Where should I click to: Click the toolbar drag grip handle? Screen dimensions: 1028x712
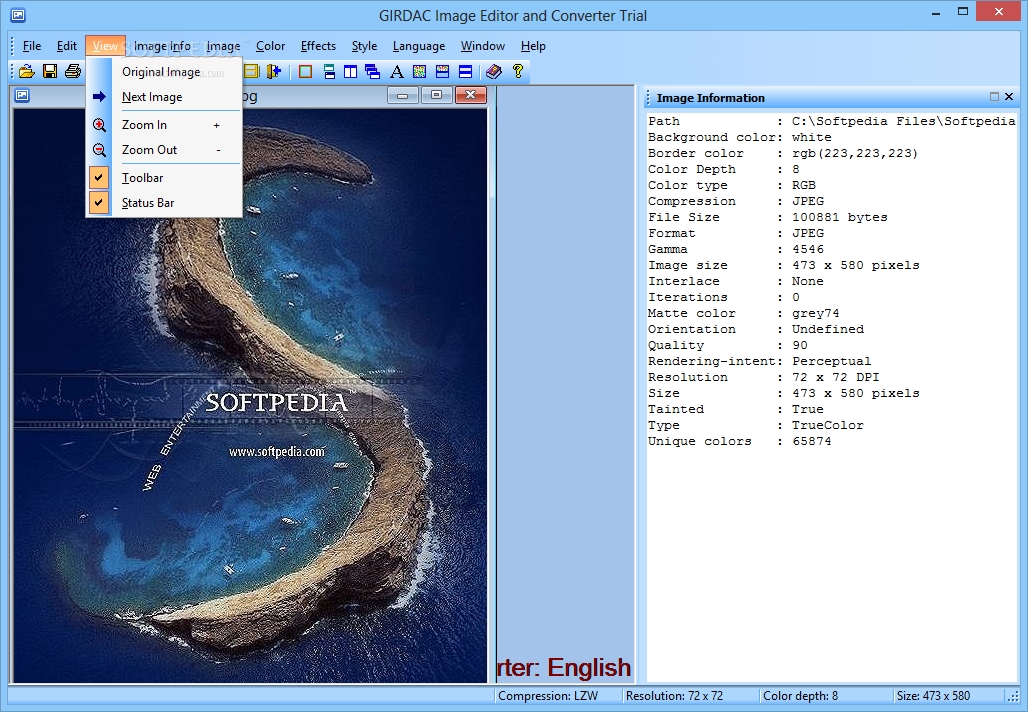coord(12,71)
